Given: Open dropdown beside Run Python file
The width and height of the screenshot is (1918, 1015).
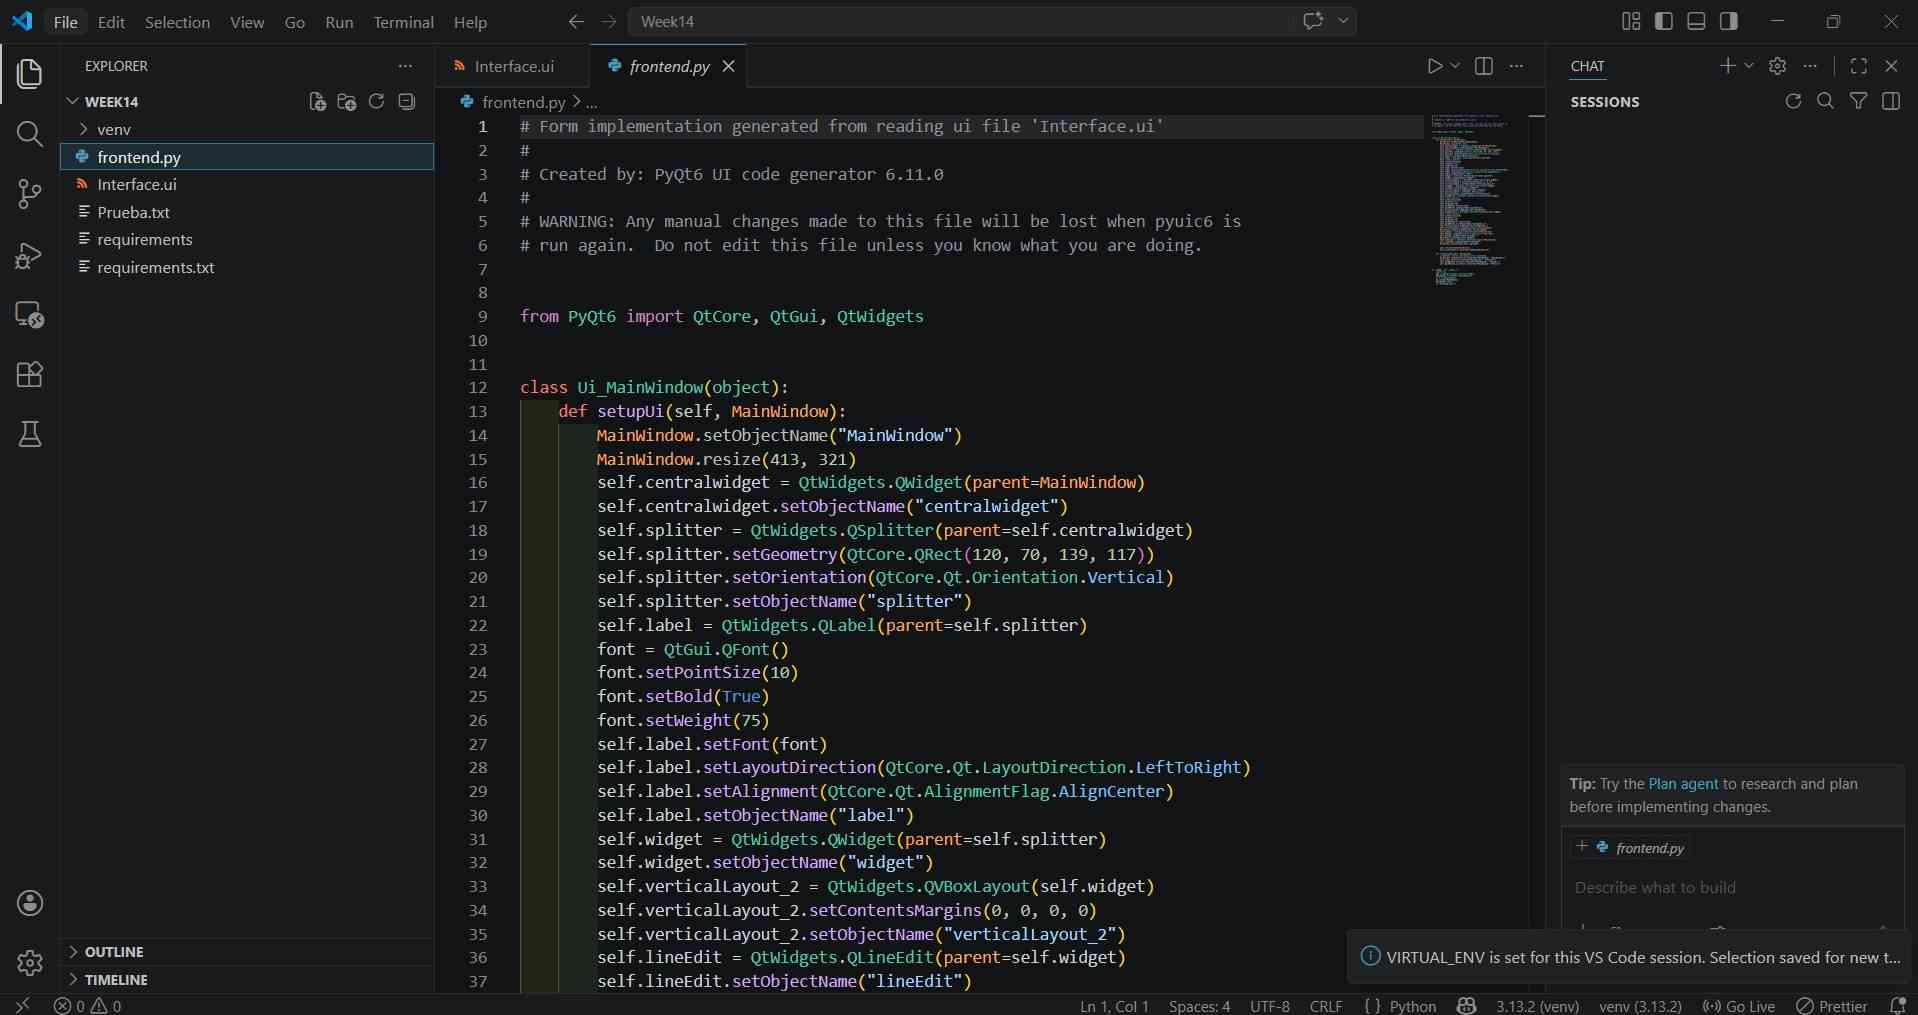Looking at the screenshot, I should tap(1455, 66).
